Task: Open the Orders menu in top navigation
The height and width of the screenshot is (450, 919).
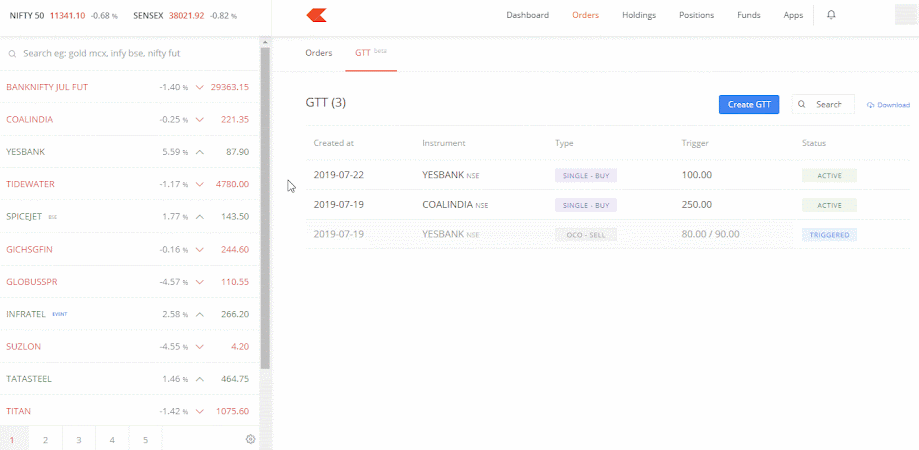Action: click(x=586, y=15)
